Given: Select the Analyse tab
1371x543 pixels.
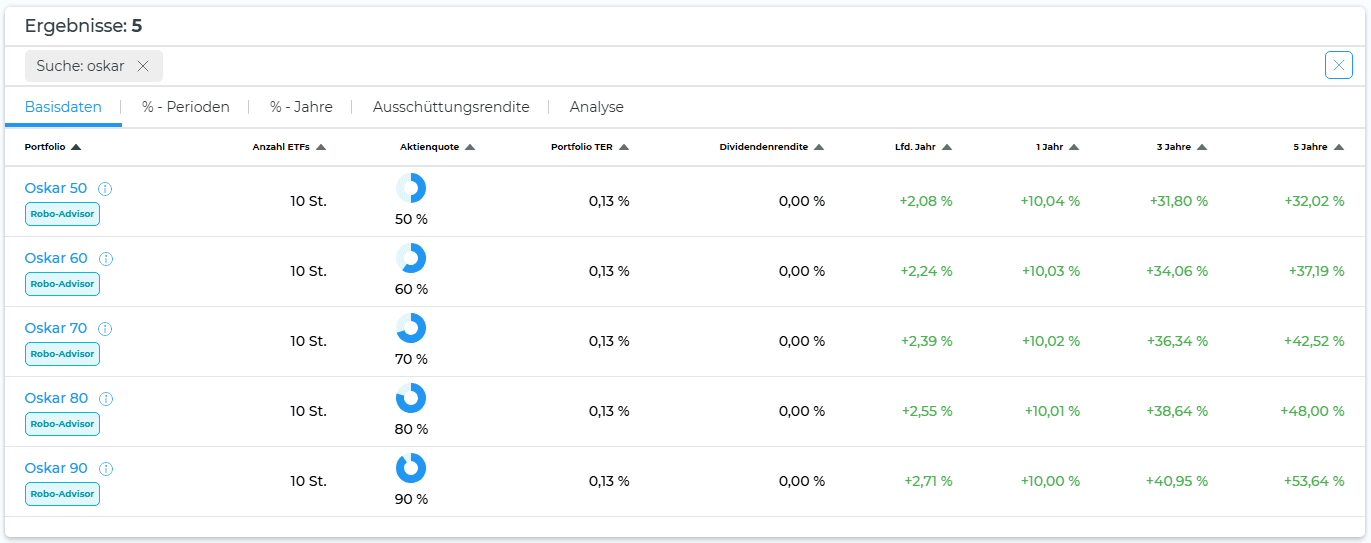Looking at the screenshot, I should tap(596, 107).
